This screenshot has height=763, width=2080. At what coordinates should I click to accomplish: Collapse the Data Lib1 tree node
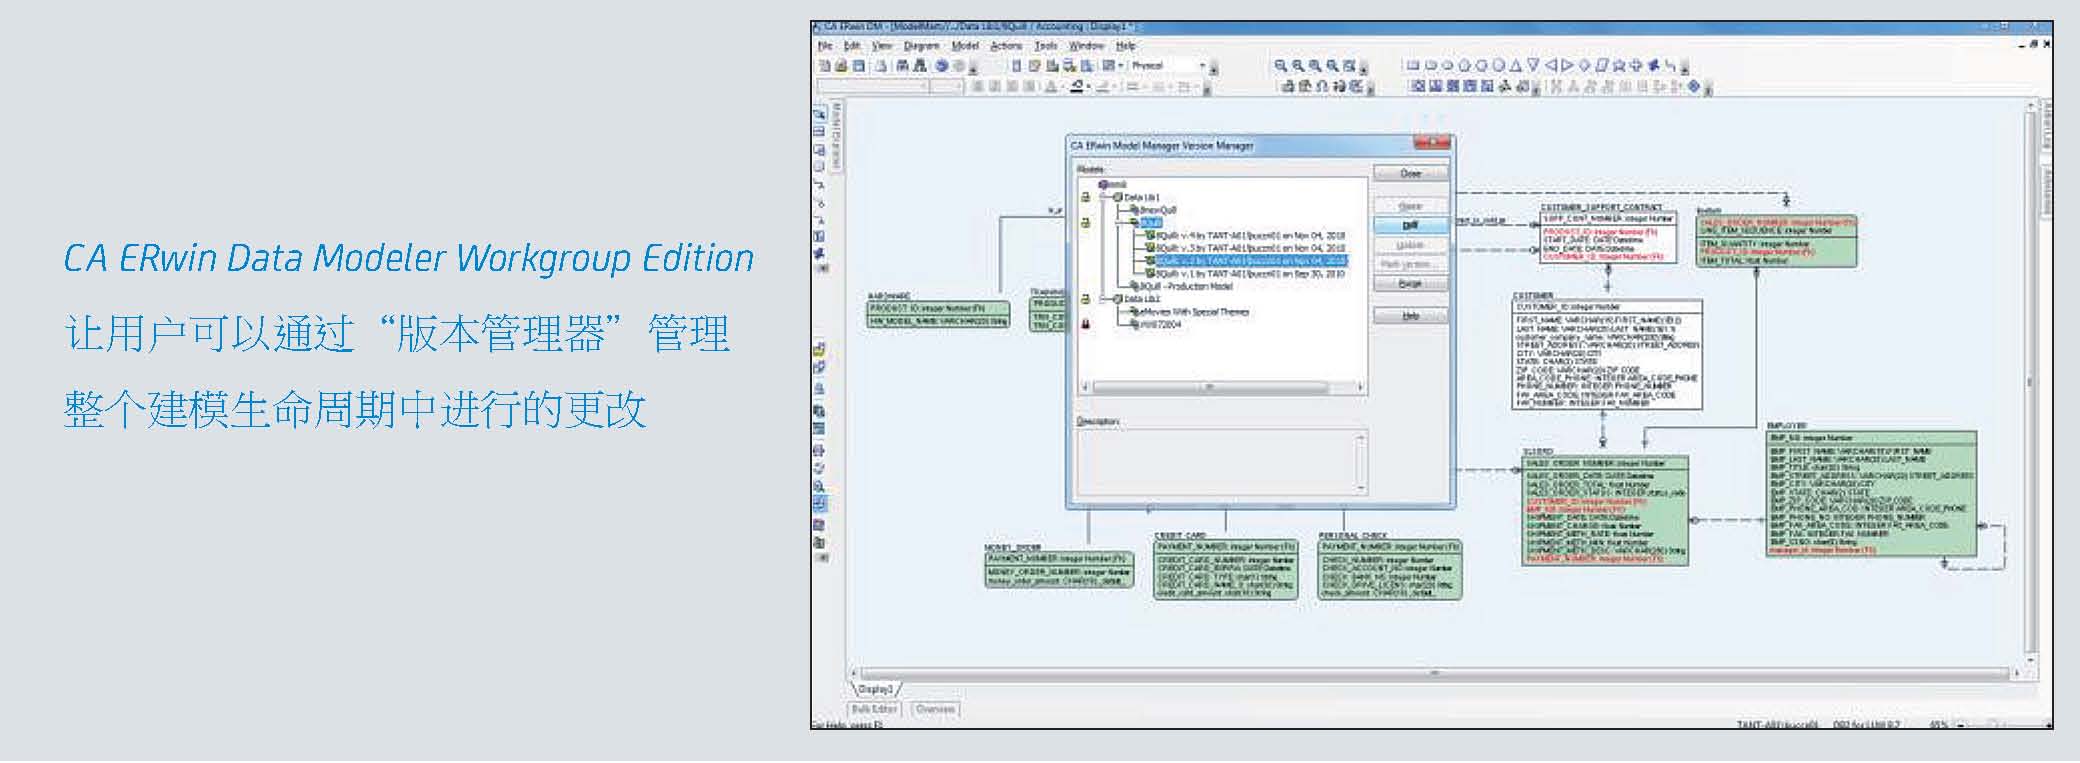[x=1102, y=197]
